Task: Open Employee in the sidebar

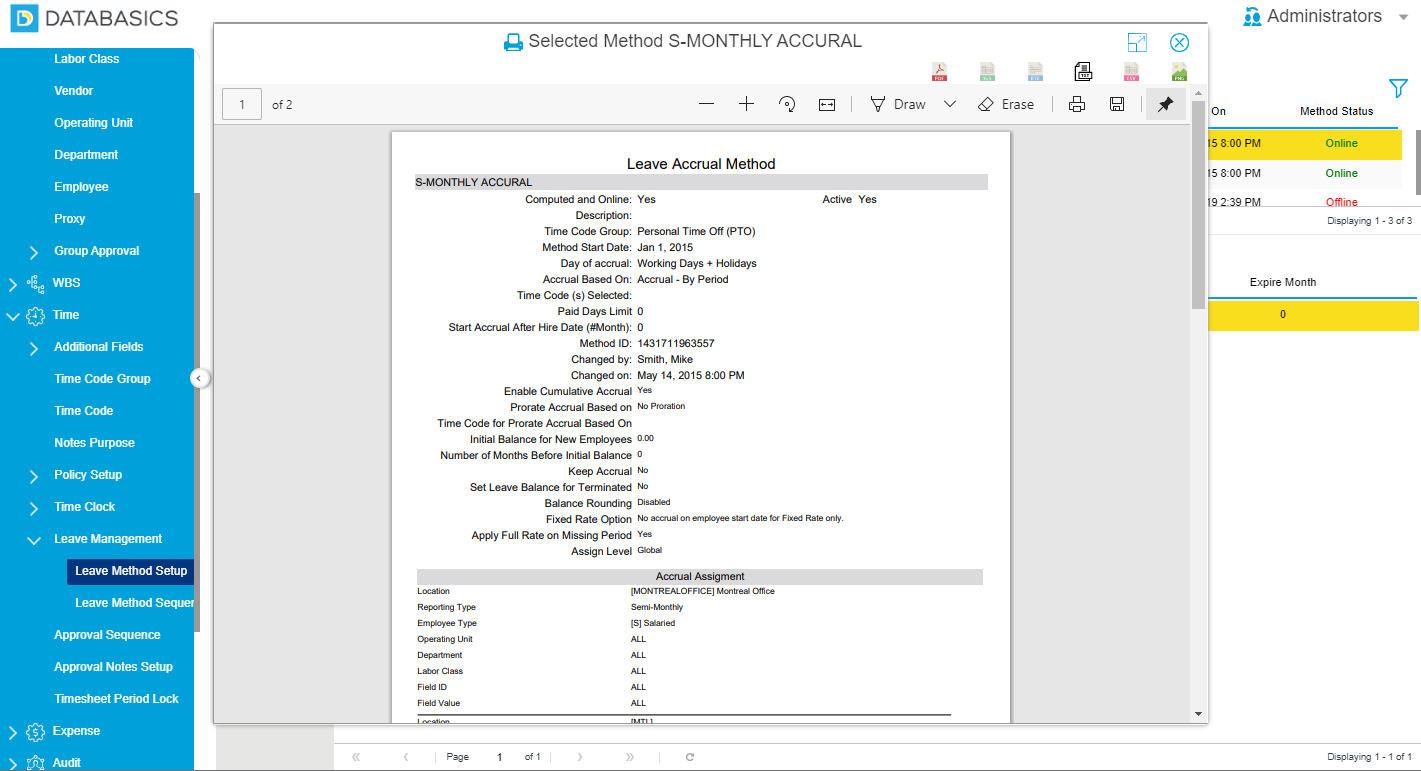Action: point(82,187)
